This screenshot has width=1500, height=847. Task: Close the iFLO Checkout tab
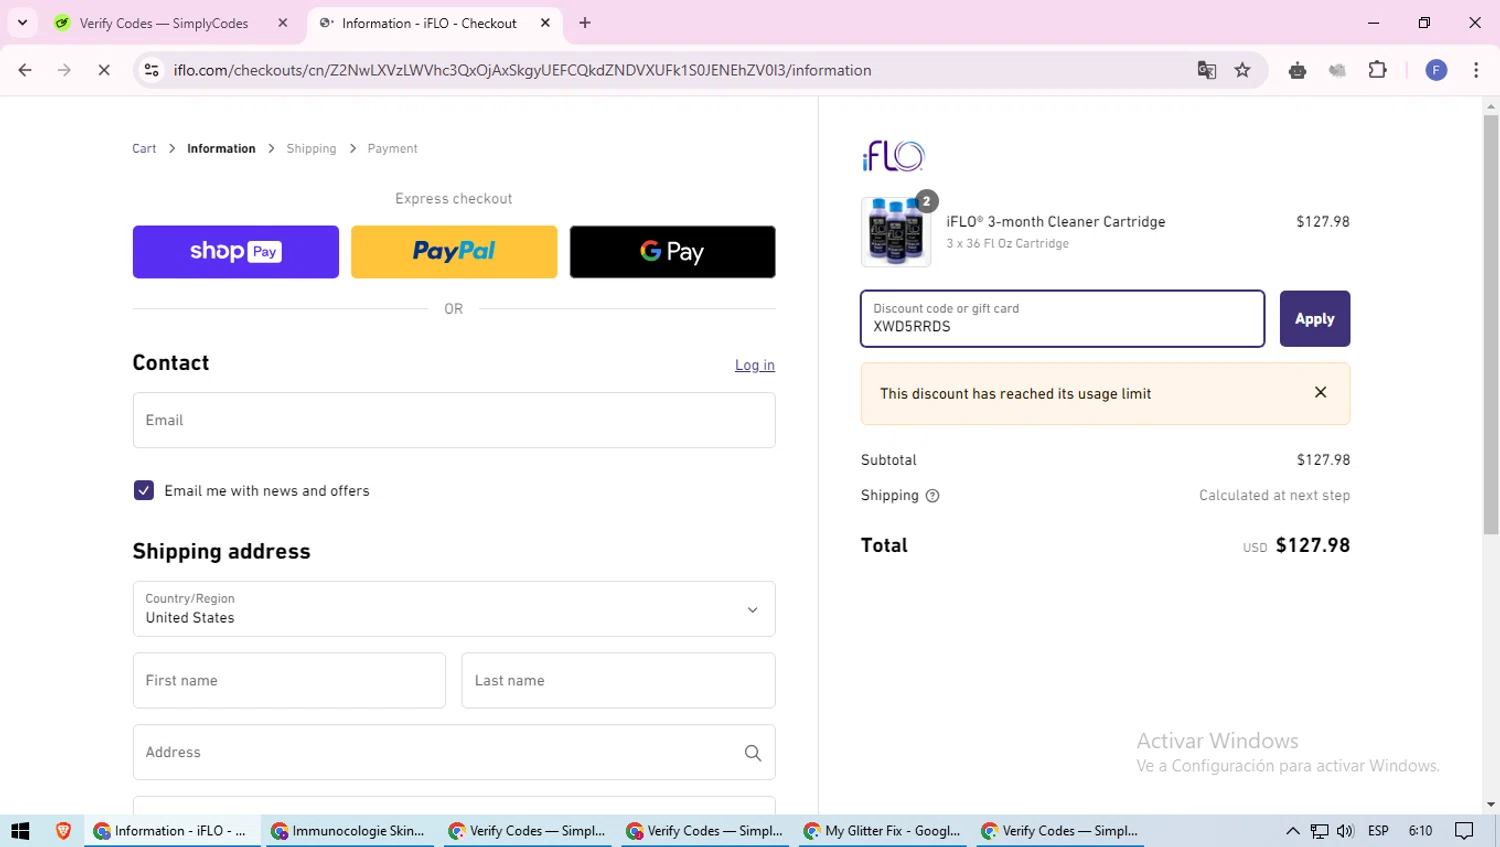pyautogui.click(x=545, y=23)
